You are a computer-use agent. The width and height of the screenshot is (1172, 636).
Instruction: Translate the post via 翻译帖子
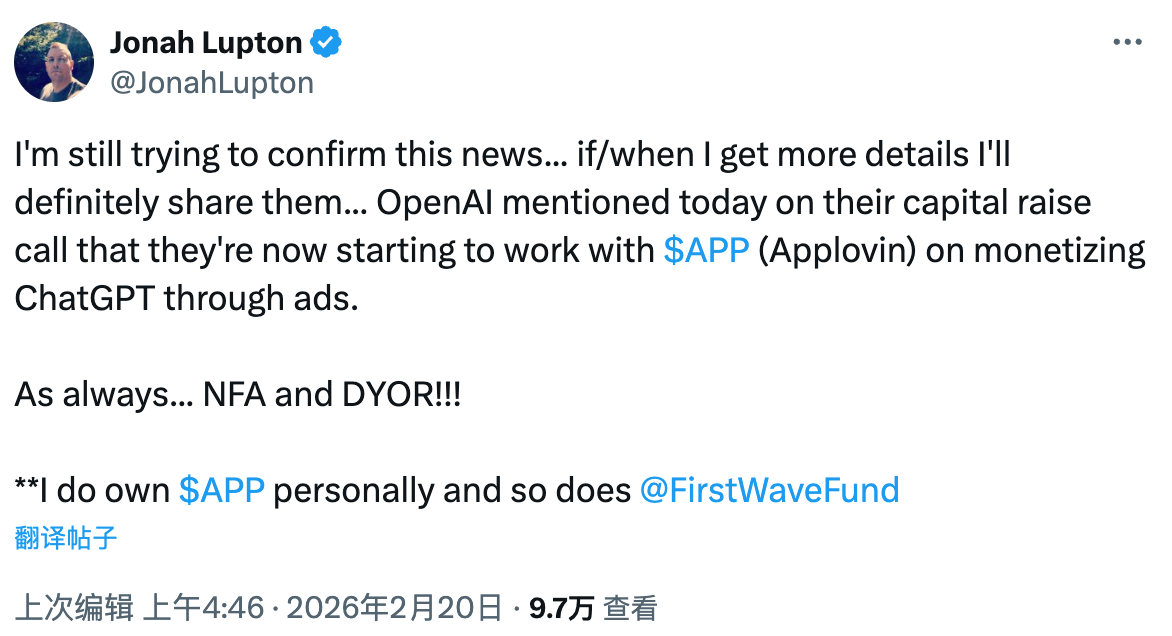click(x=66, y=539)
